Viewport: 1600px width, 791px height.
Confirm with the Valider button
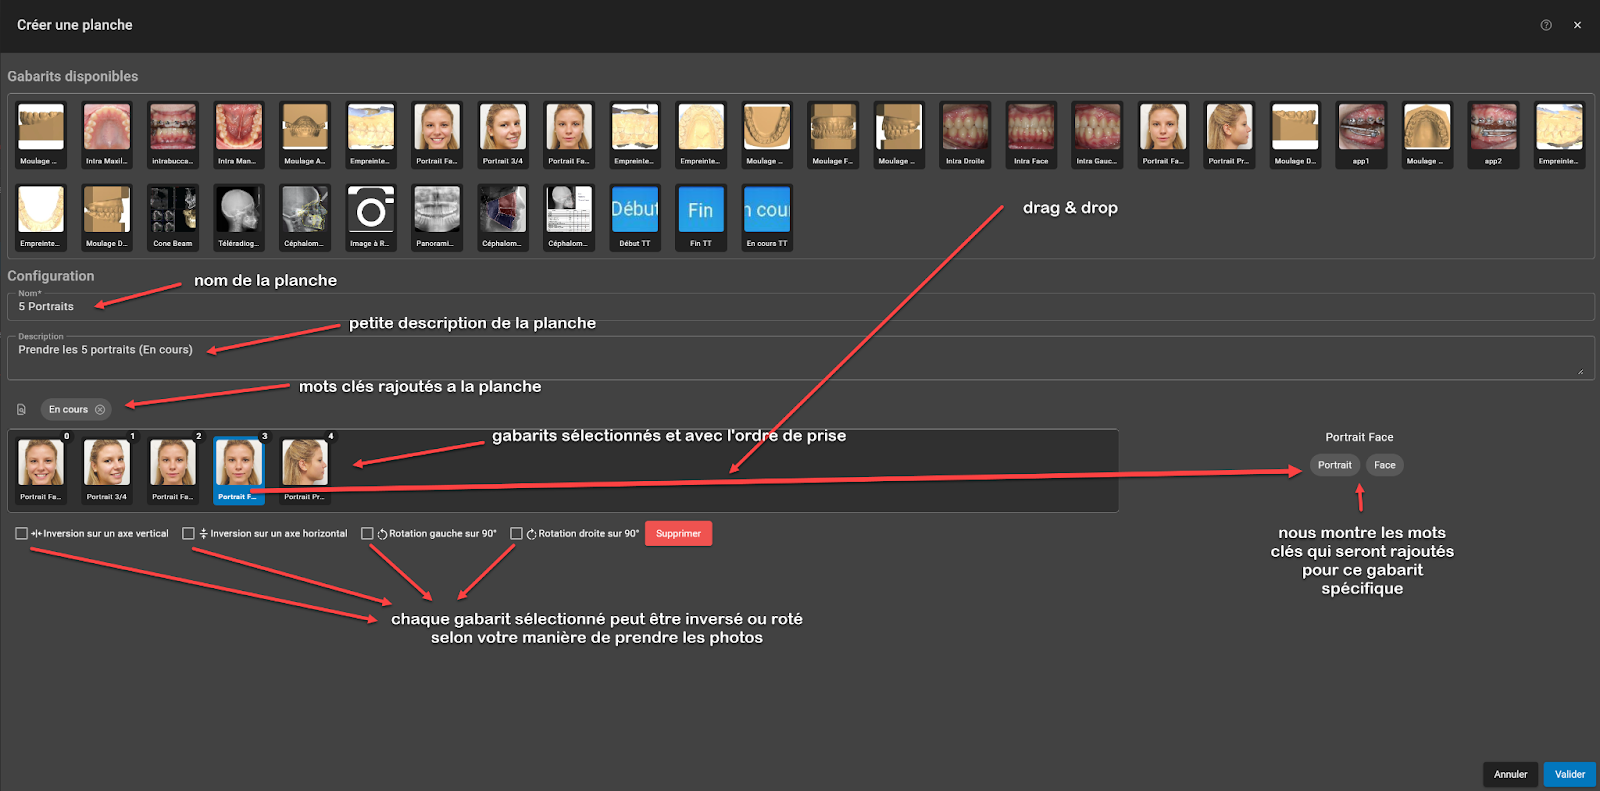click(1569, 774)
